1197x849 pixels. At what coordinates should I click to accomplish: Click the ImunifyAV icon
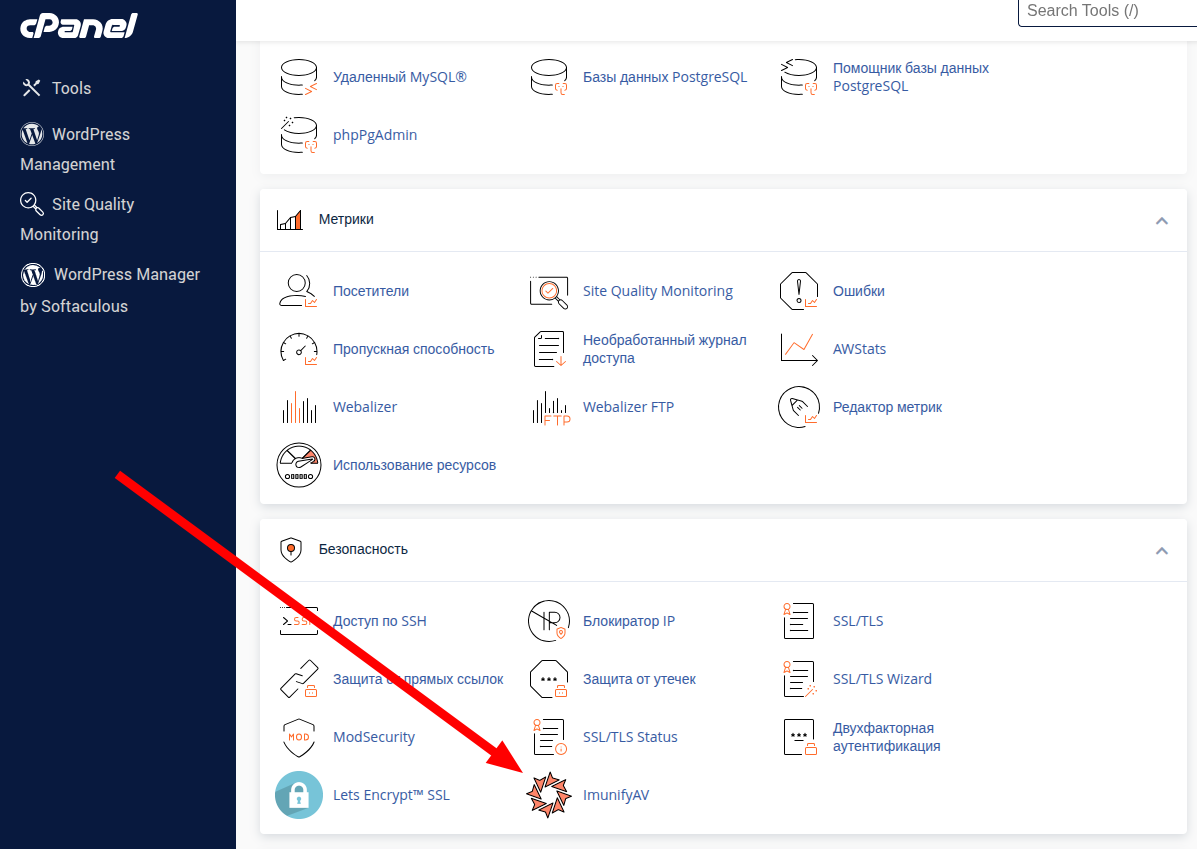(549, 795)
